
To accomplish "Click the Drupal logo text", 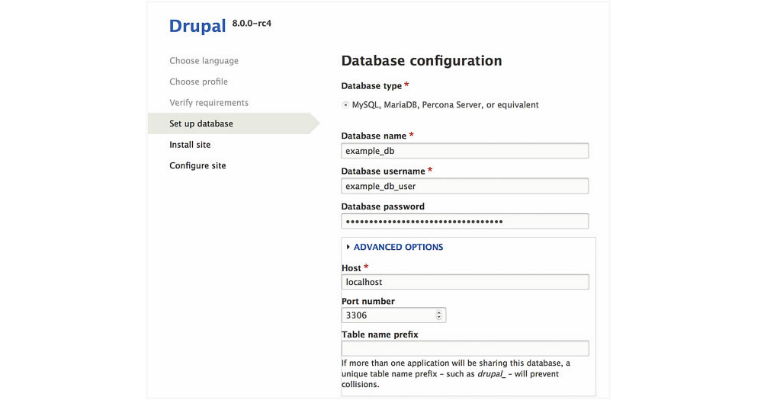I will [197, 25].
